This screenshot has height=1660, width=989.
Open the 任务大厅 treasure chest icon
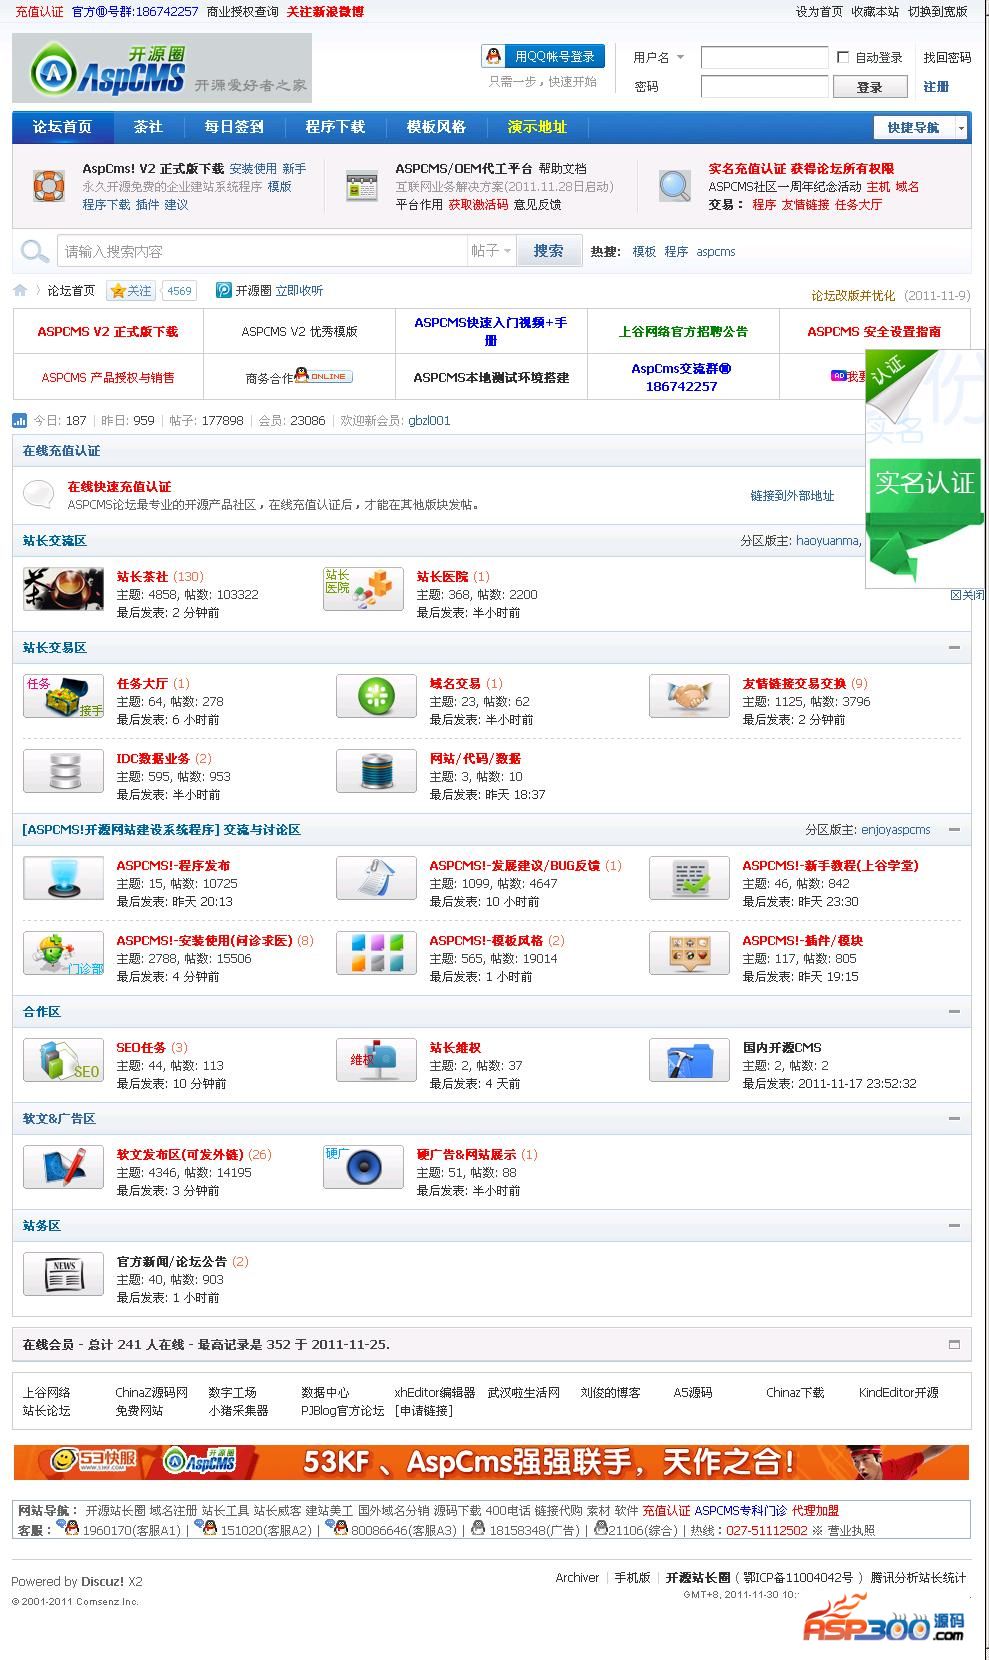63,696
